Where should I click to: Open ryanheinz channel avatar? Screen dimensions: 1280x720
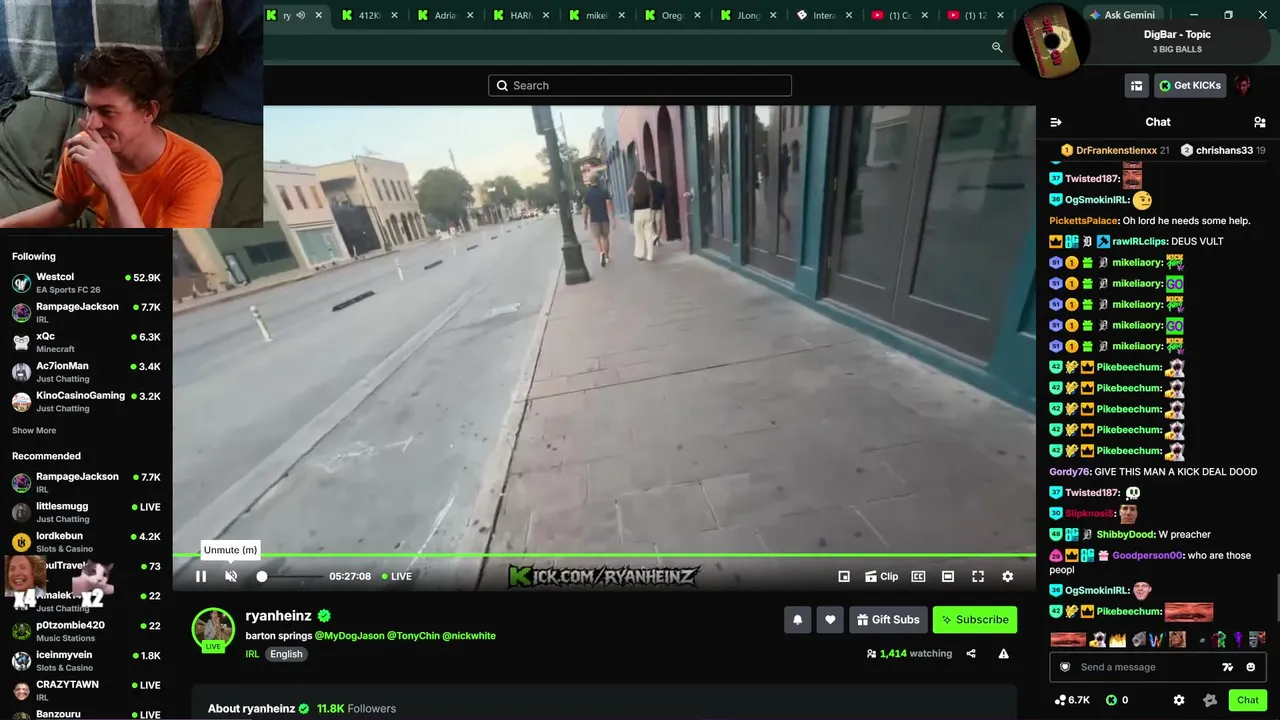[213, 629]
